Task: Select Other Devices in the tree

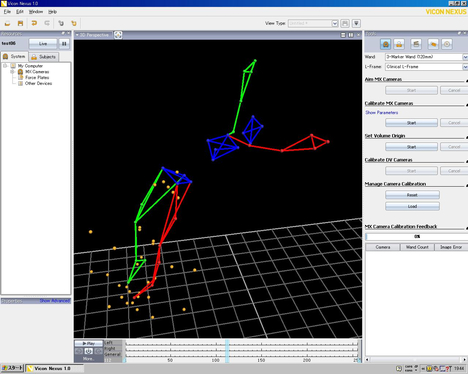Action: (x=38, y=83)
